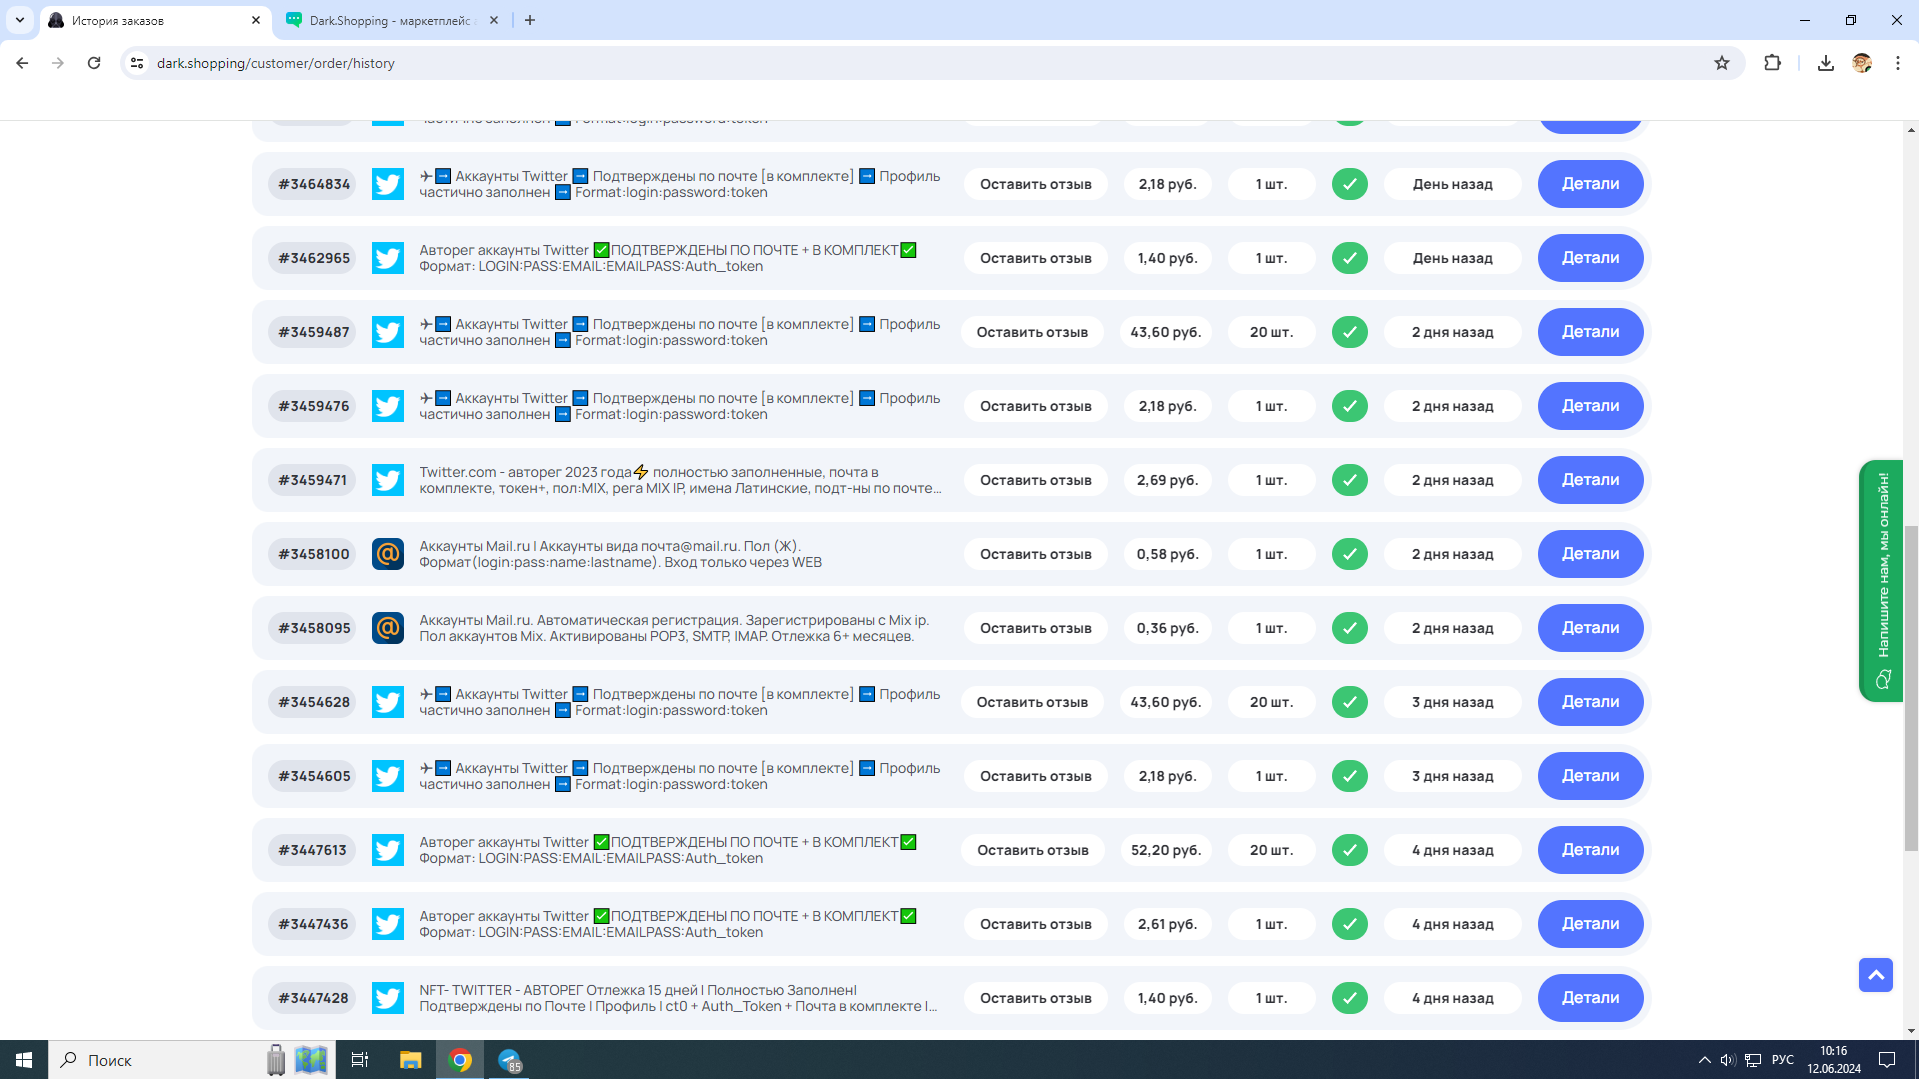Image resolution: width=1919 pixels, height=1079 pixels.
Task: Close the Dark.Shopping marketplace tab
Action: point(494,20)
